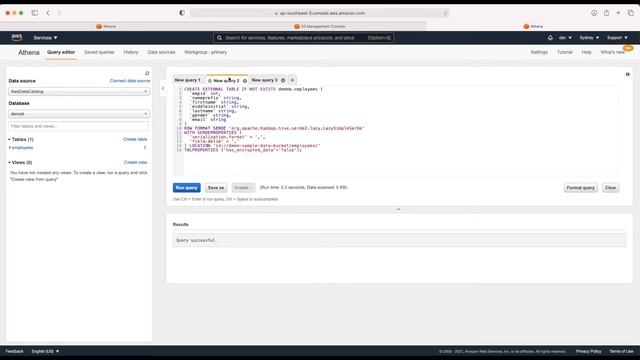
Task: Click the Feedback button in footer
Action: coord(14,351)
